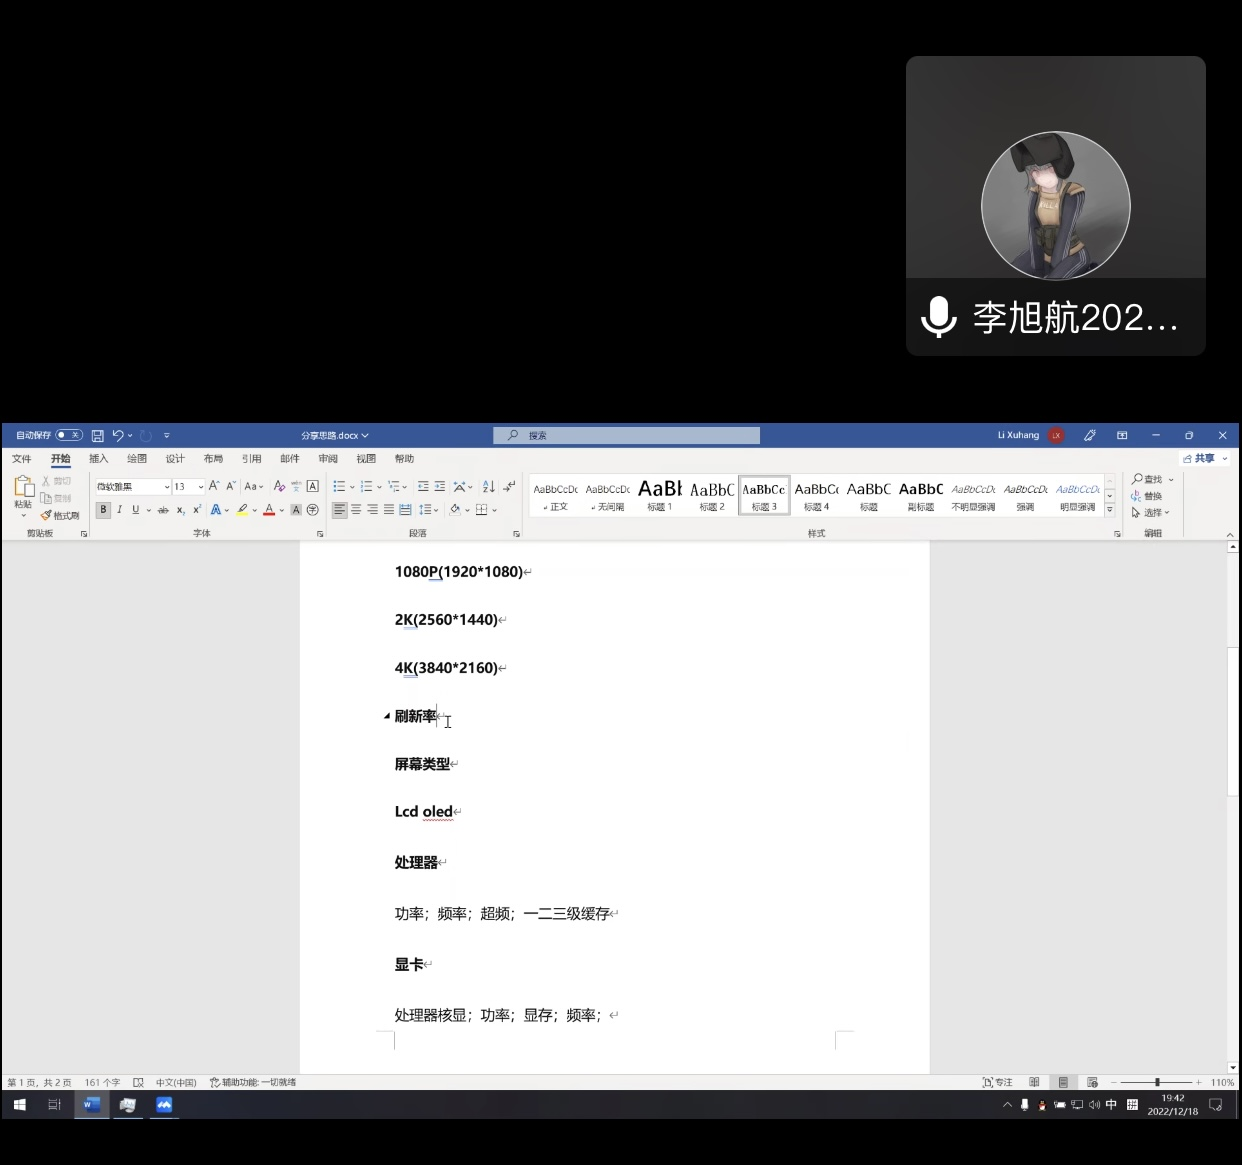Apply strikethrough formatting
Screen dimensions: 1242x1165
(x=163, y=510)
